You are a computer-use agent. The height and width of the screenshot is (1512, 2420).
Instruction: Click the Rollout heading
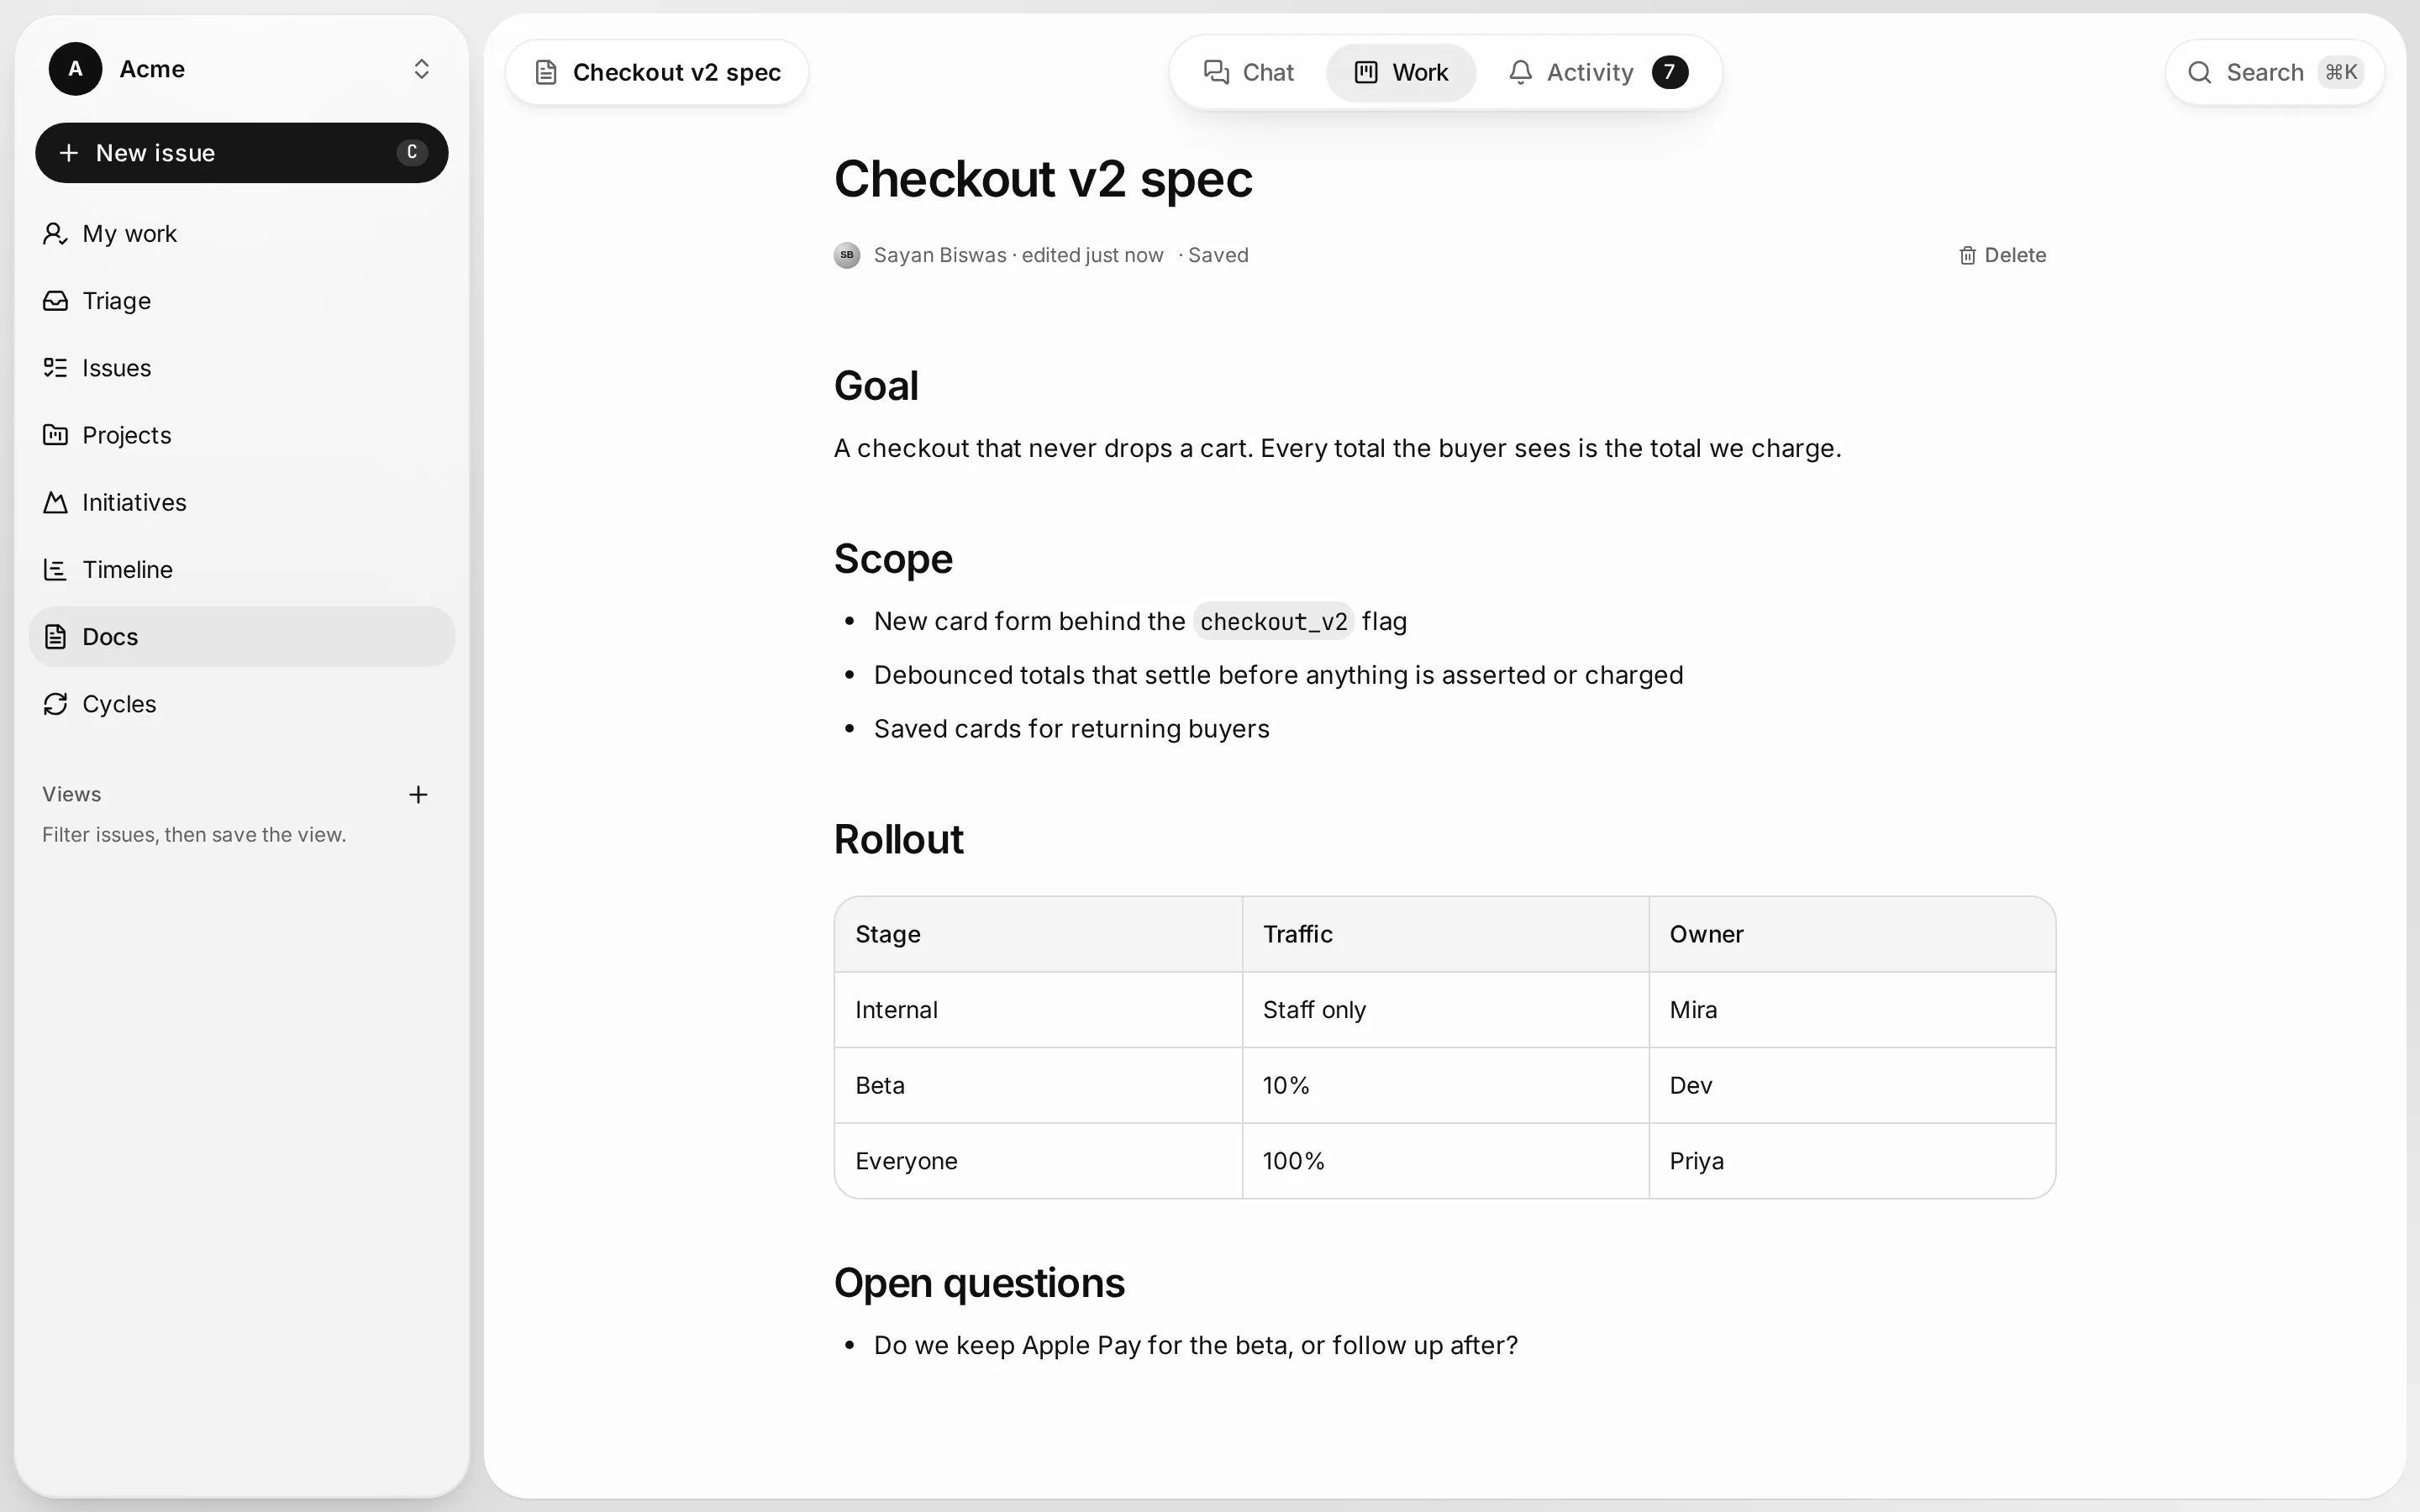point(898,839)
